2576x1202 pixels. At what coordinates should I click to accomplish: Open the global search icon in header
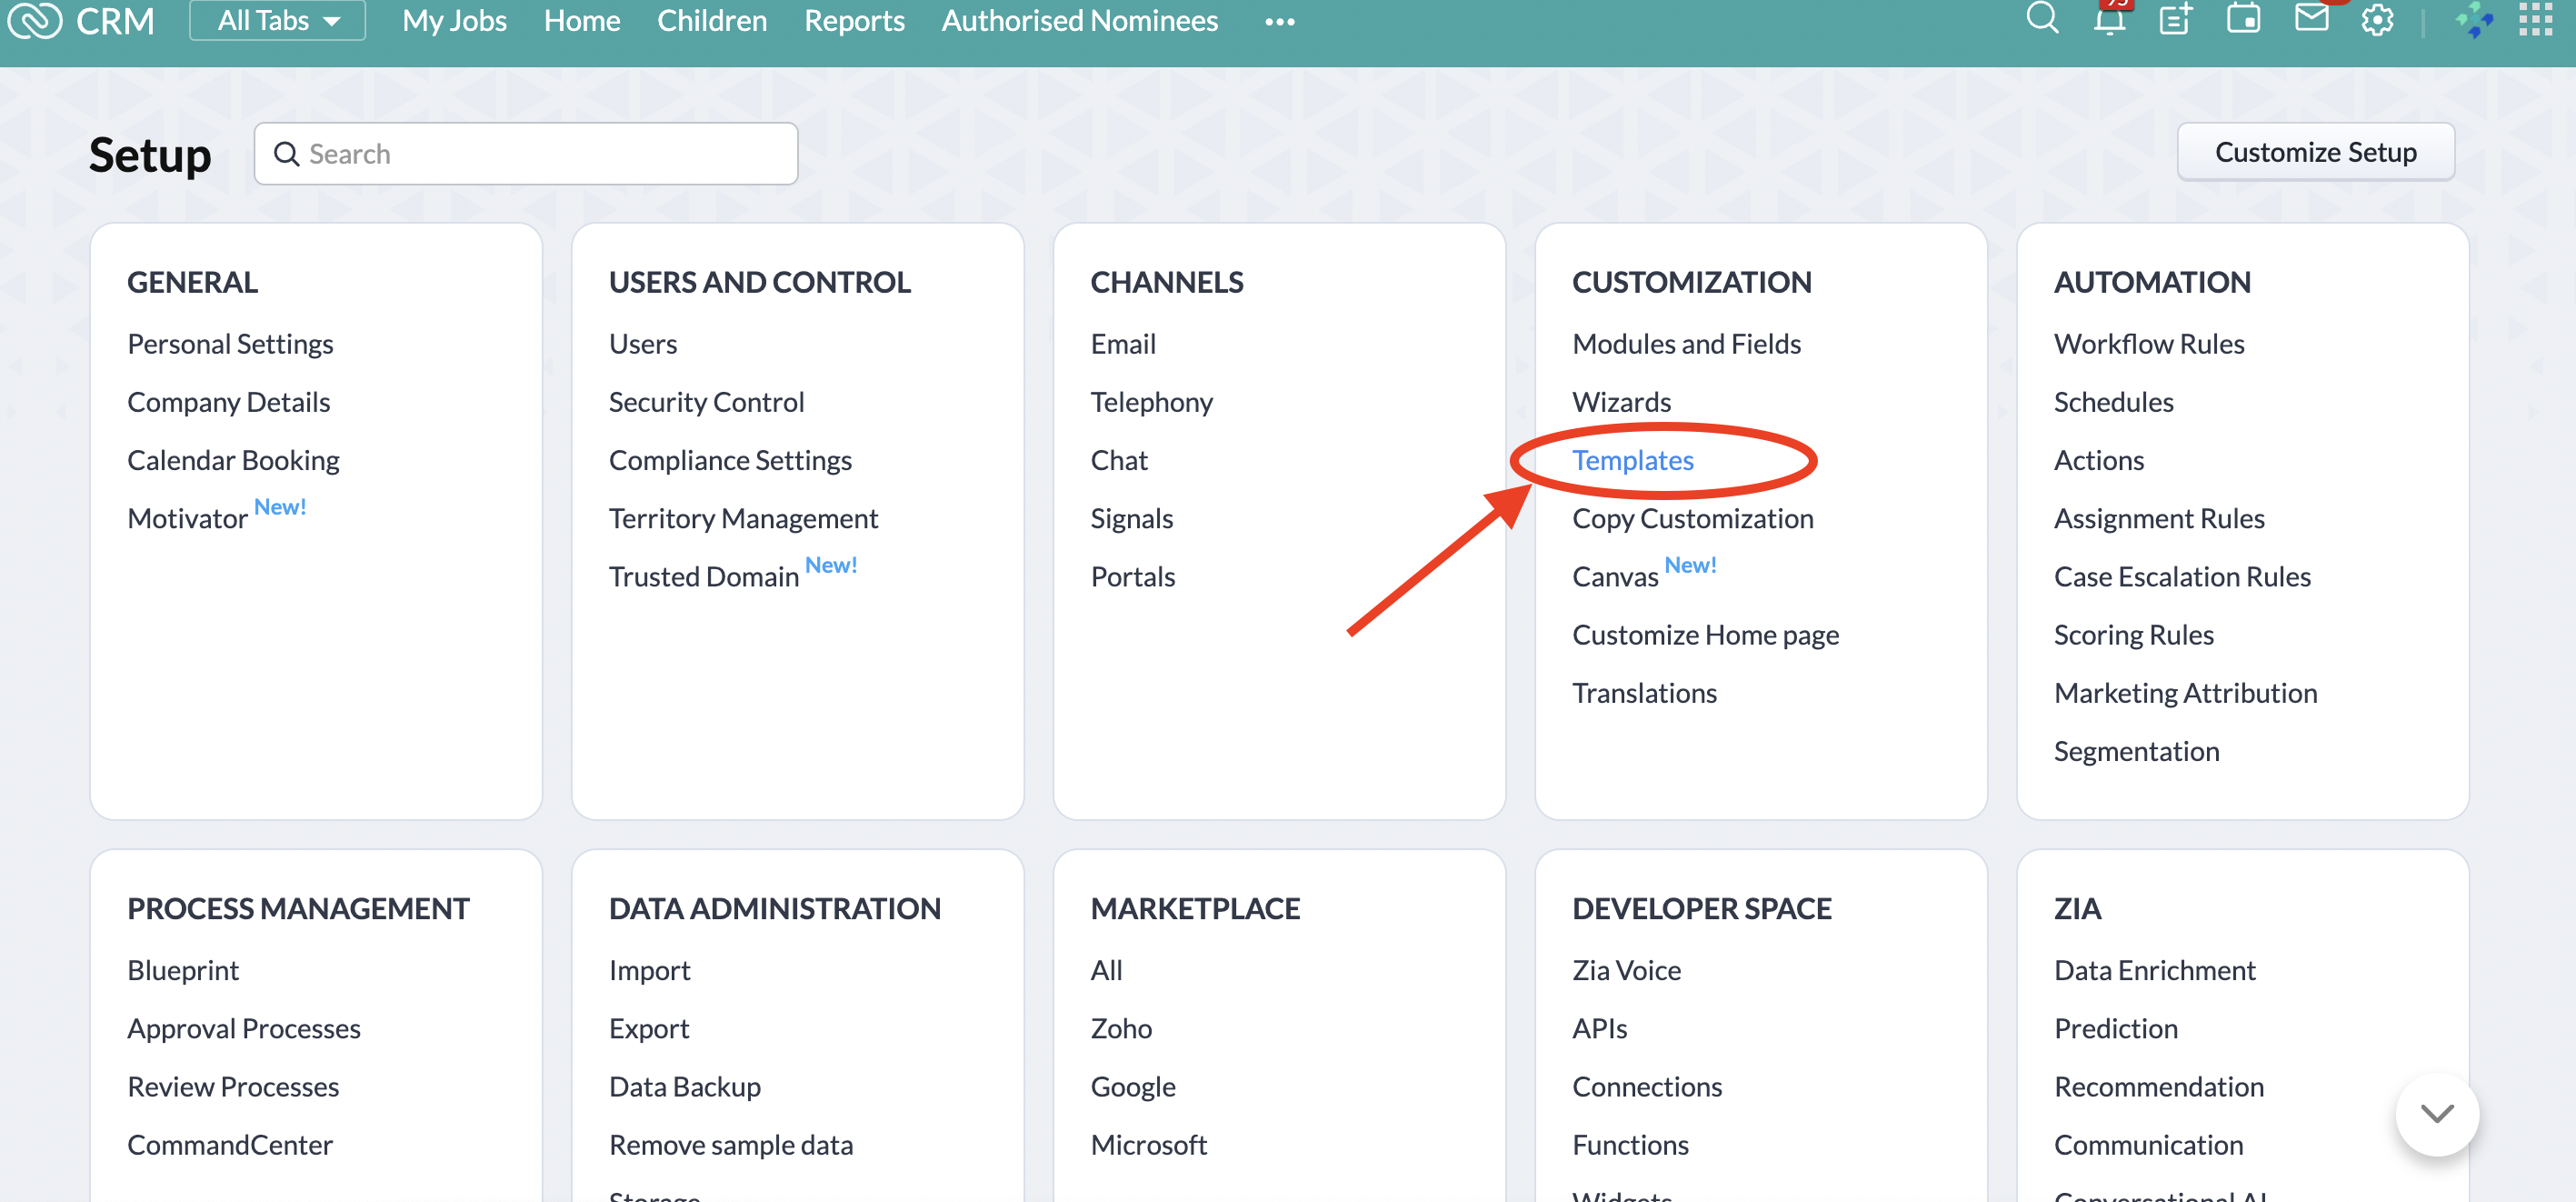2042,19
